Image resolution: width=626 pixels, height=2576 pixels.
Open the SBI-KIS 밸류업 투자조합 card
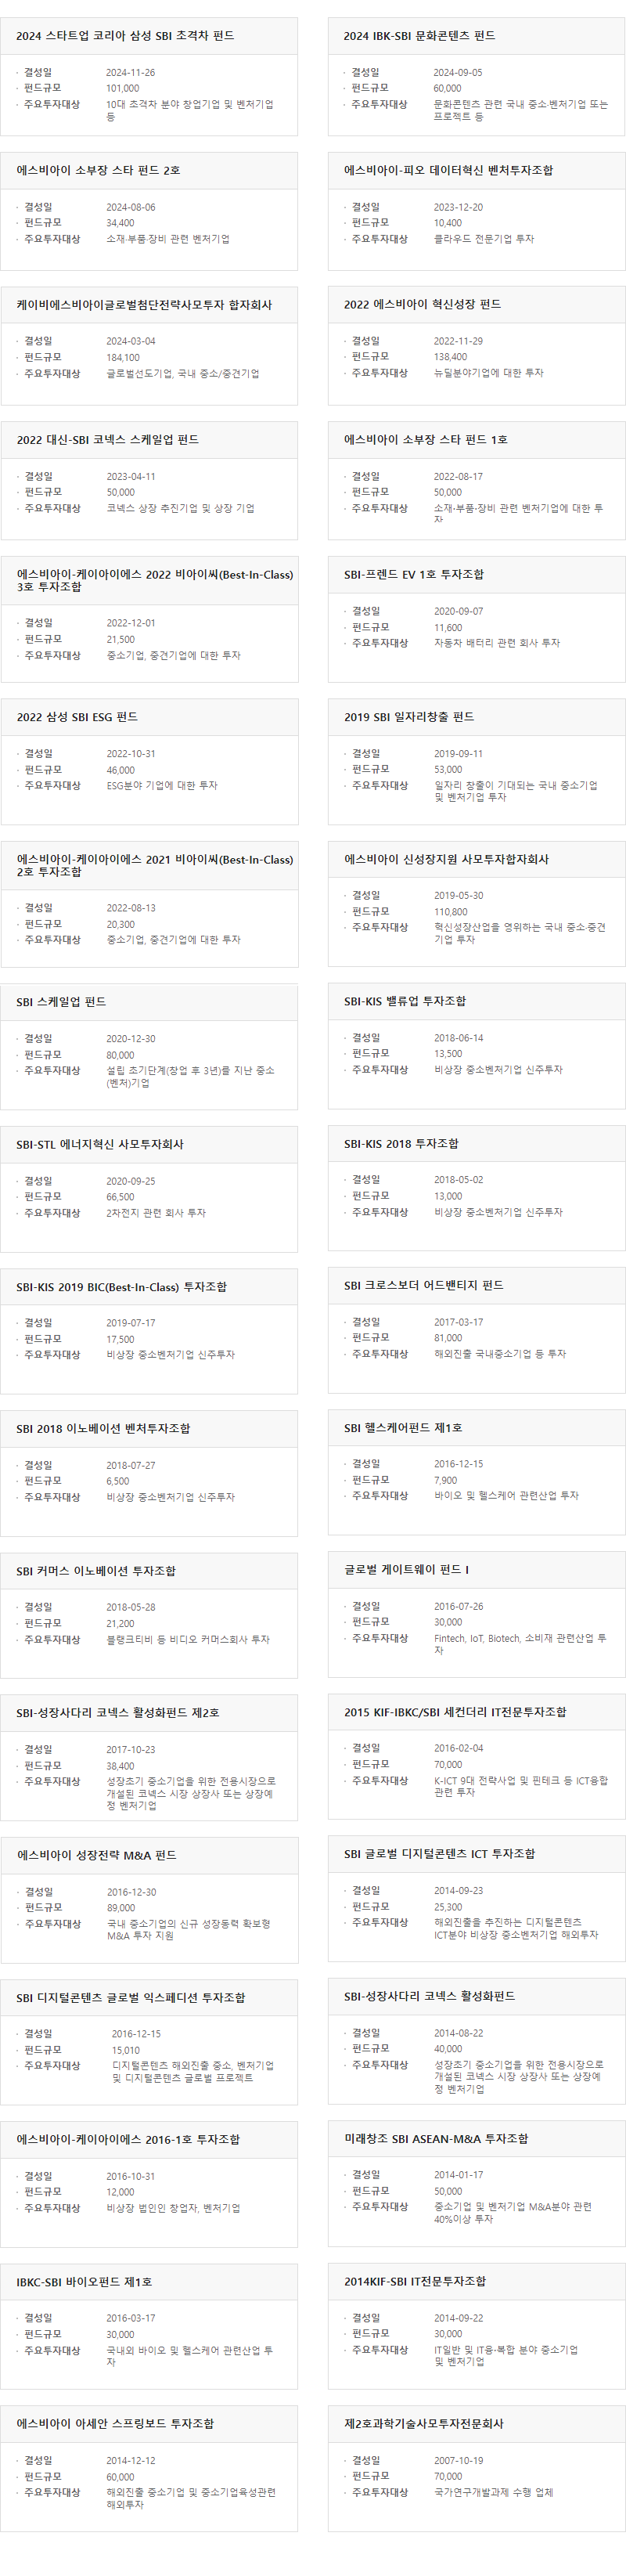(x=476, y=1043)
